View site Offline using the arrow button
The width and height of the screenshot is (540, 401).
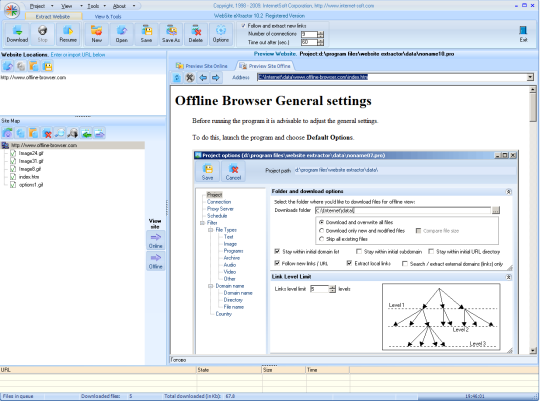click(x=156, y=261)
